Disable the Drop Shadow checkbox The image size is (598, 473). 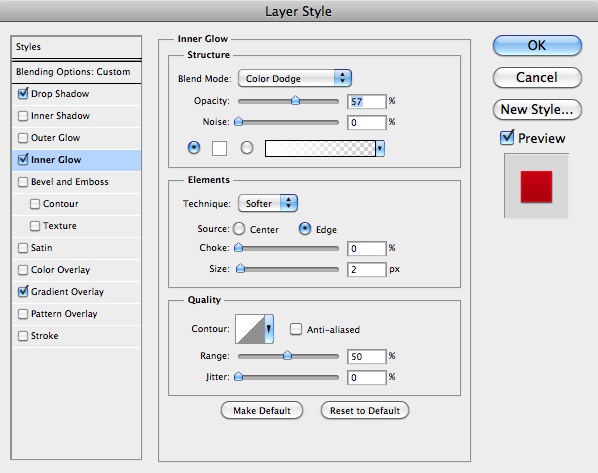tap(23, 93)
